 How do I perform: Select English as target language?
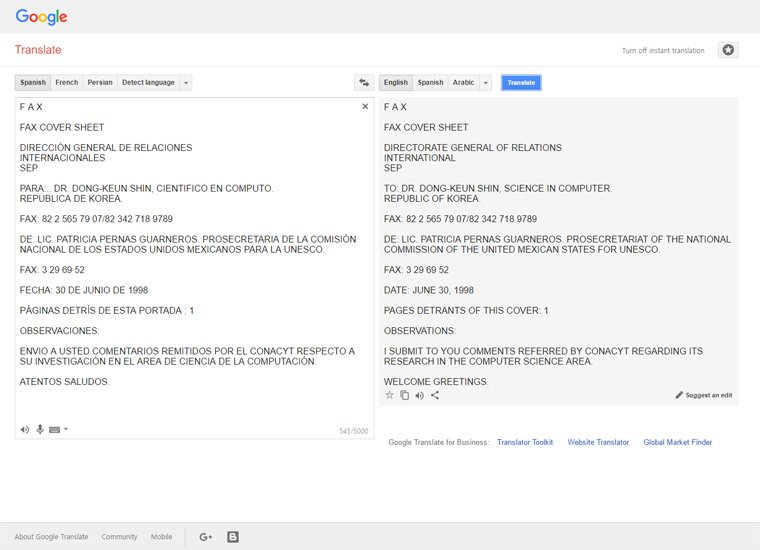tap(396, 82)
